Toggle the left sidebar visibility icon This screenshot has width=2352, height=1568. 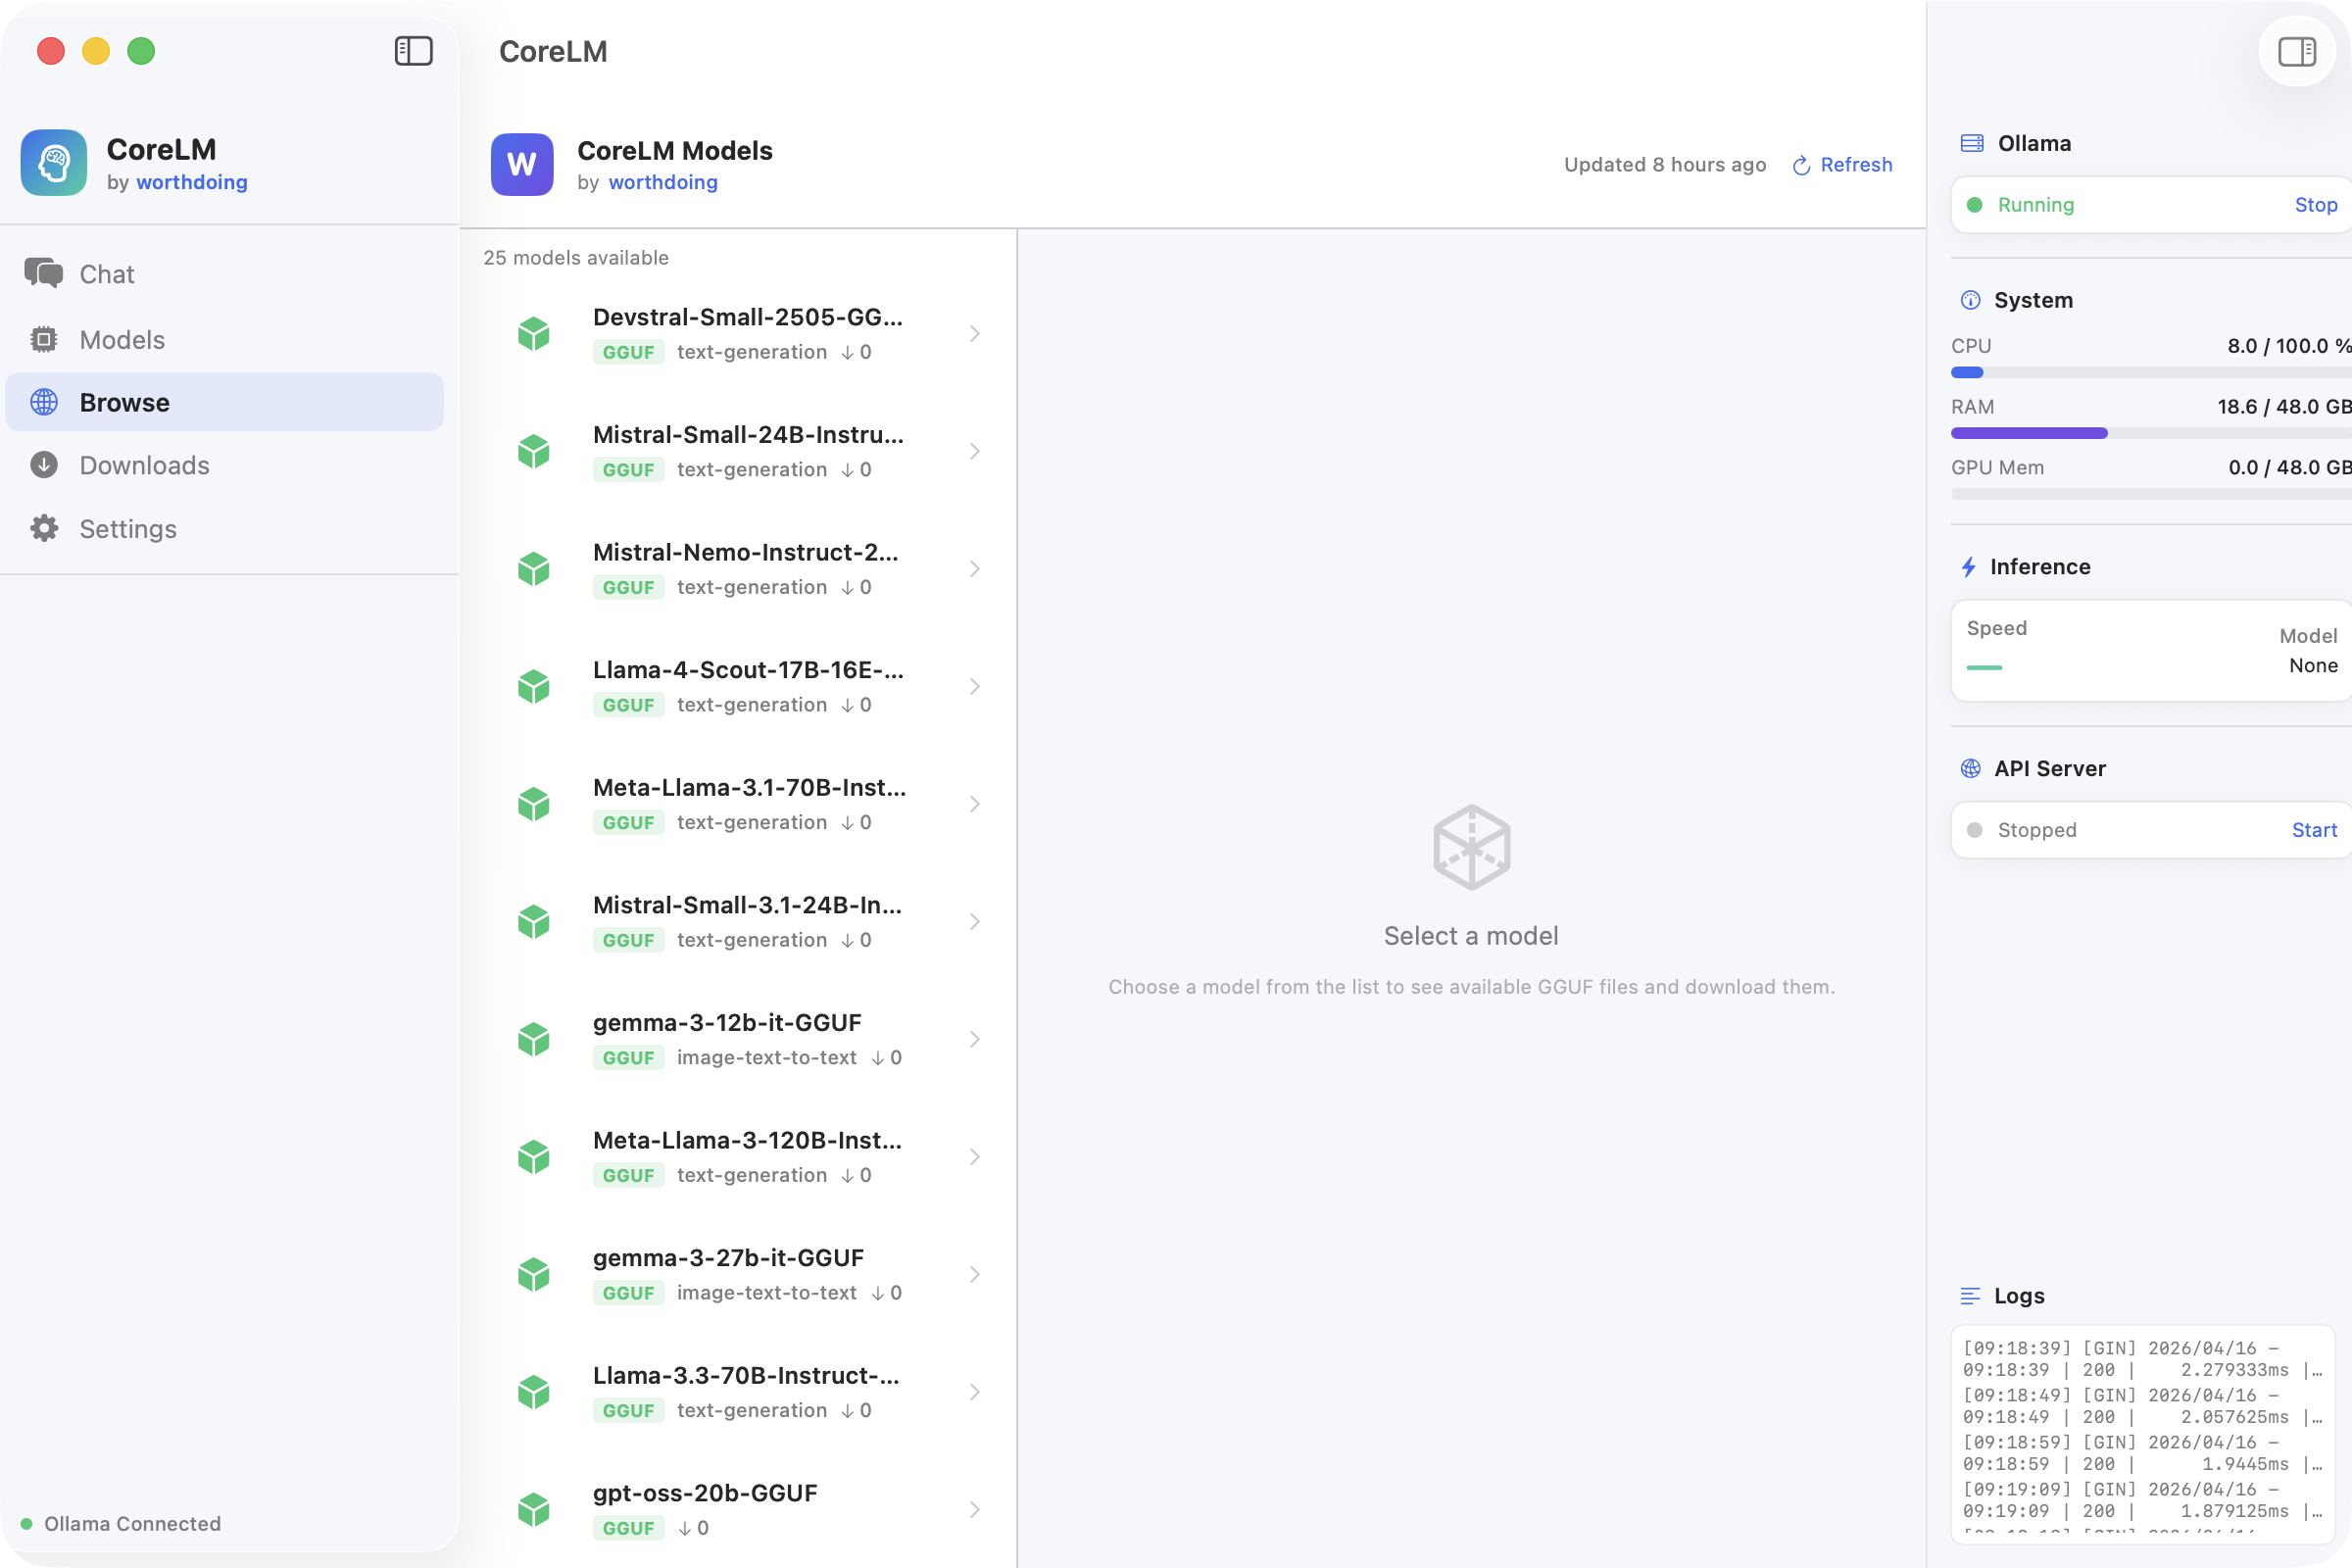(413, 51)
